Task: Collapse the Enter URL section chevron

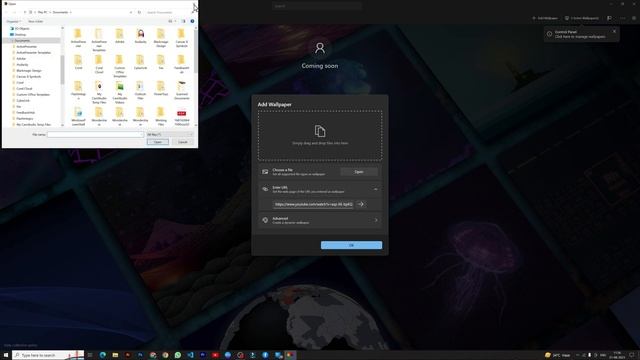Action: coord(376,189)
